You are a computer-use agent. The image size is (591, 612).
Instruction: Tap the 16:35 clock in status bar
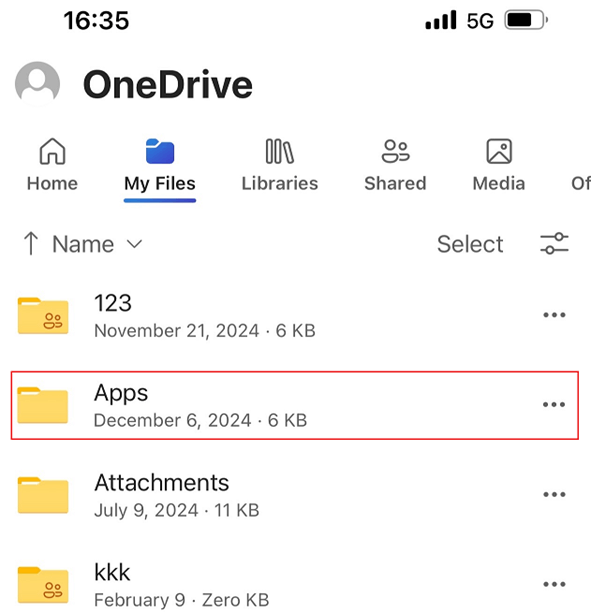96,20
